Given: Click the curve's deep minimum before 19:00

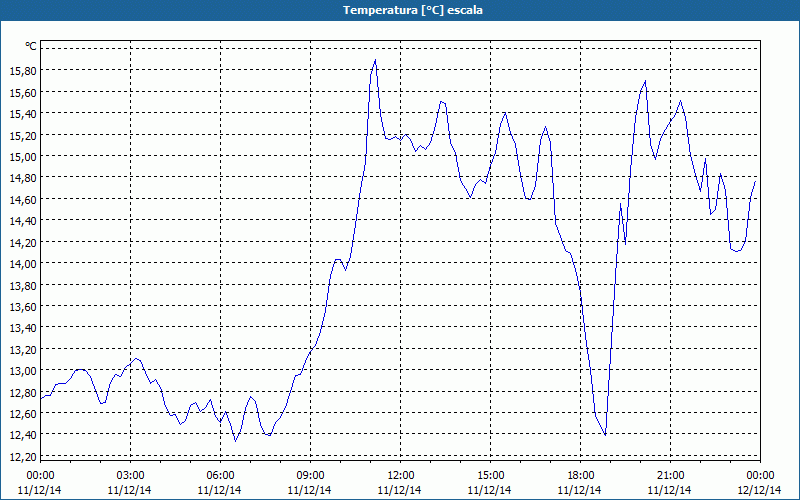Looking at the screenshot, I should tap(605, 435).
